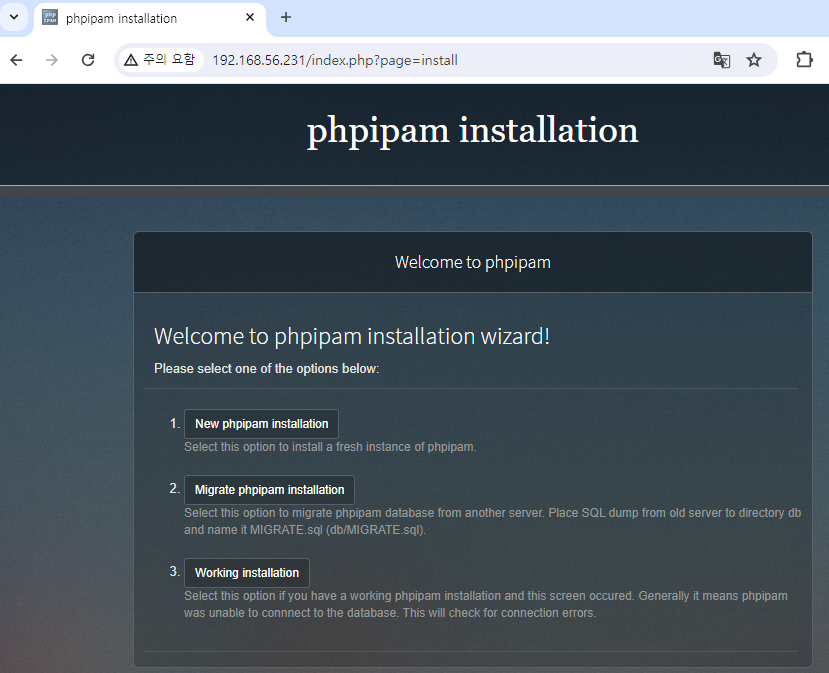Viewport: 829px width, 673px height.
Task: Expand the tab search dropdown arrow
Action: click(x=14, y=17)
